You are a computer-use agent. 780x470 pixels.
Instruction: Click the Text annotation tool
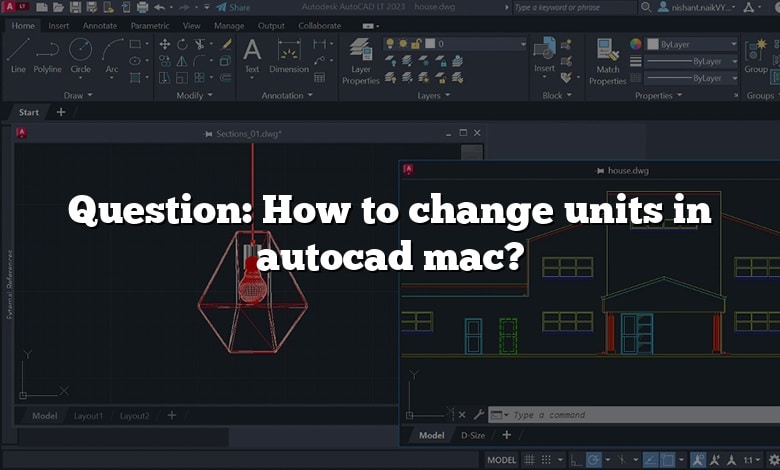click(251, 56)
